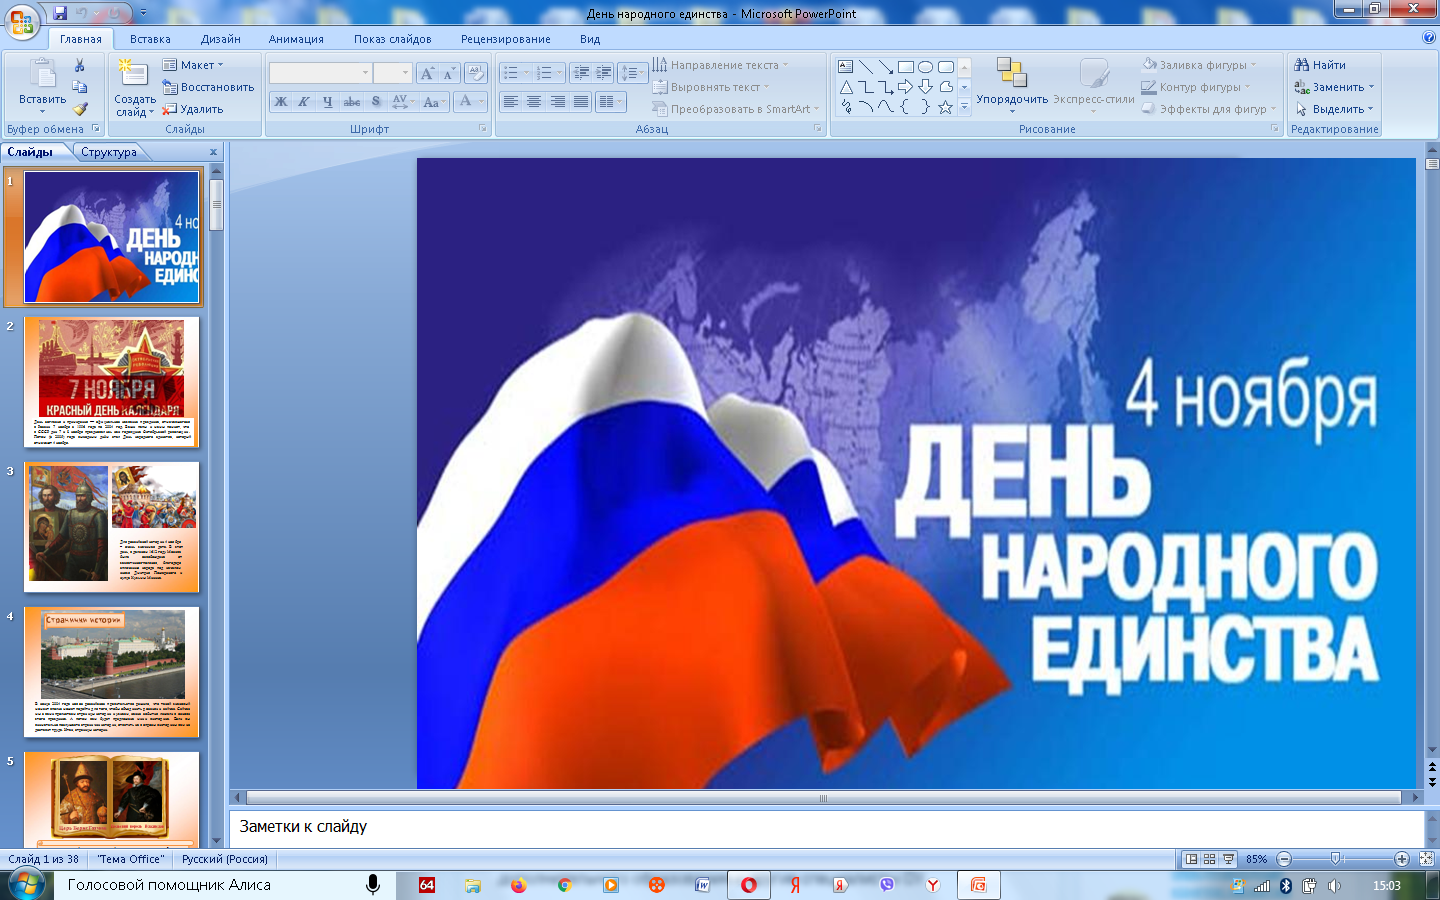
Task: Expand the Select (Выделить) dropdown
Action: point(1336,109)
